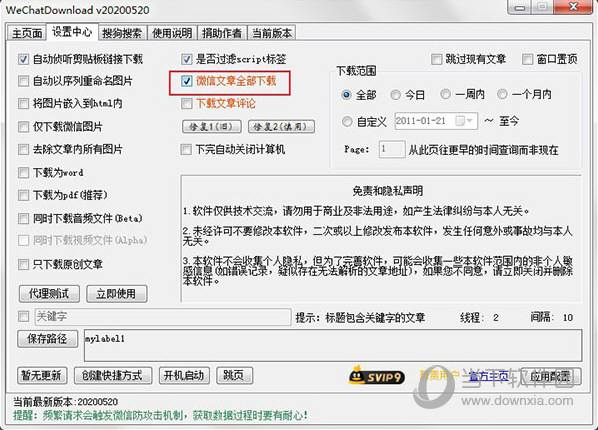Check 同时下载音频文件(Beta) option
This screenshot has width=598, height=430.
coord(23,218)
